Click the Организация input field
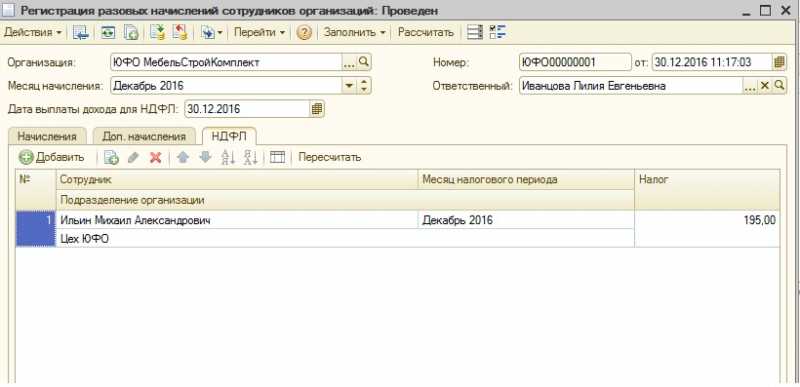 pos(226,62)
